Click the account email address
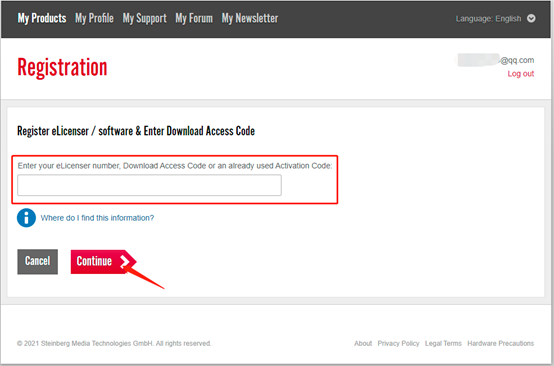 click(x=496, y=60)
